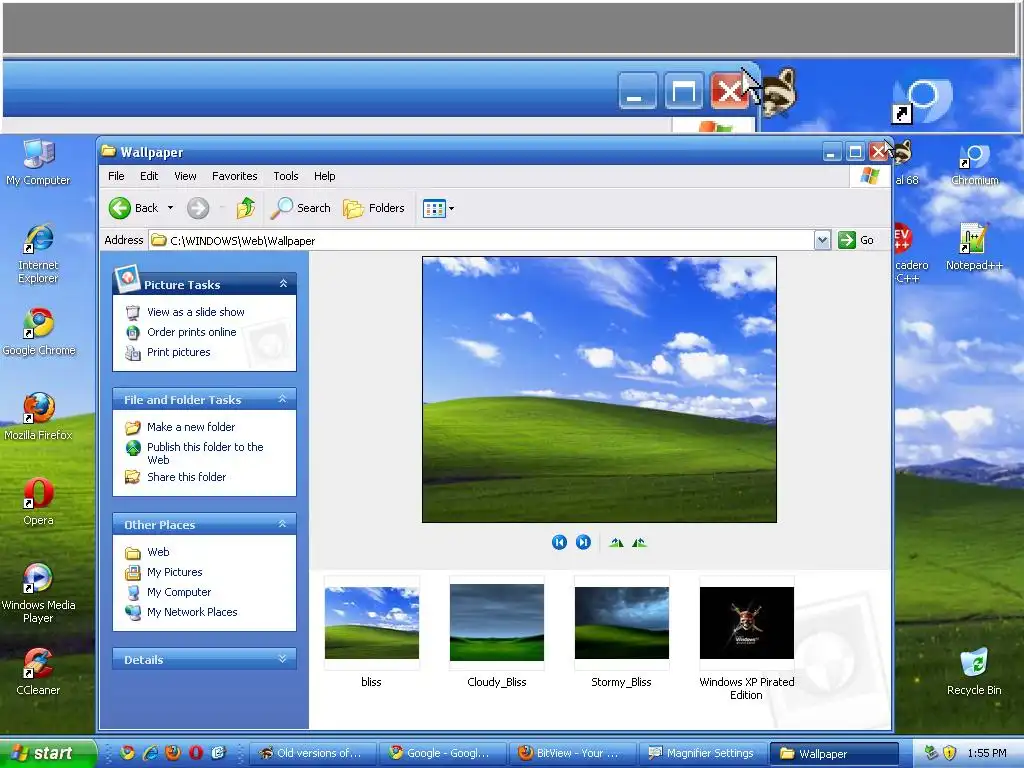Viewport: 1024px width, 768px height.
Task: Click the Start button
Action: [x=47, y=753]
